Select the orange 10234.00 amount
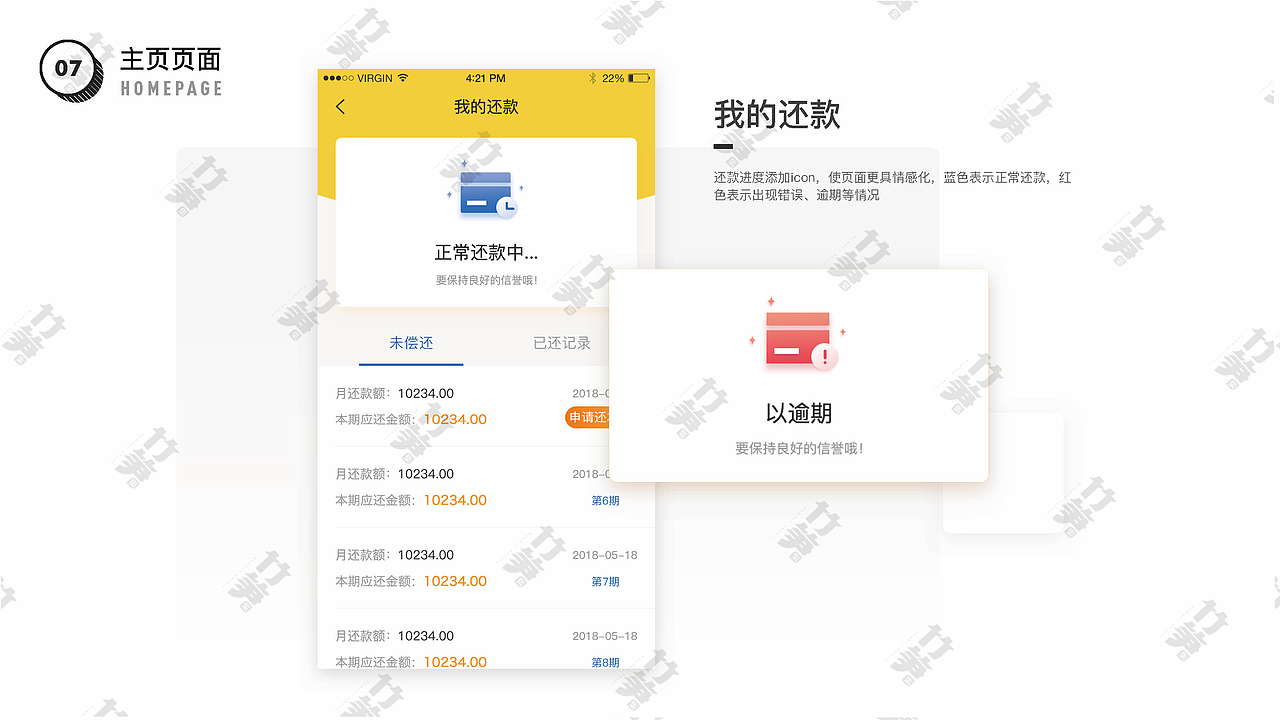 coord(454,419)
